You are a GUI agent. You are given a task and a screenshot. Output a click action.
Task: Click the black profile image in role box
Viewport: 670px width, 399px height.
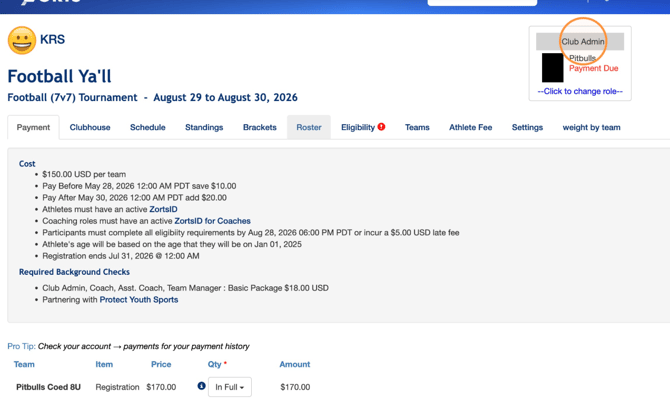pyautogui.click(x=552, y=67)
